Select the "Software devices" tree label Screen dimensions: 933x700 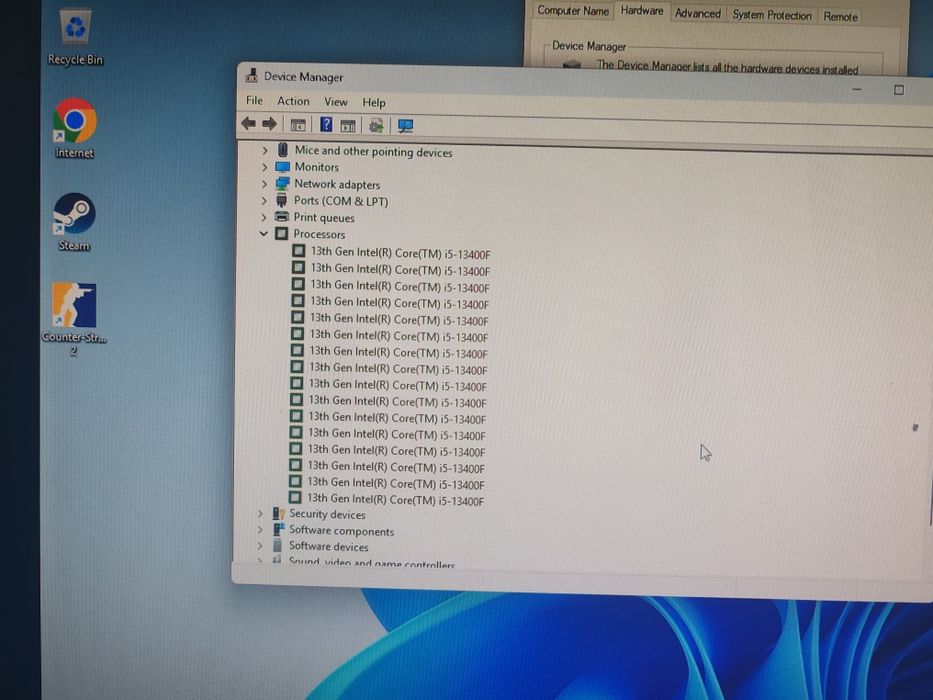(x=328, y=546)
